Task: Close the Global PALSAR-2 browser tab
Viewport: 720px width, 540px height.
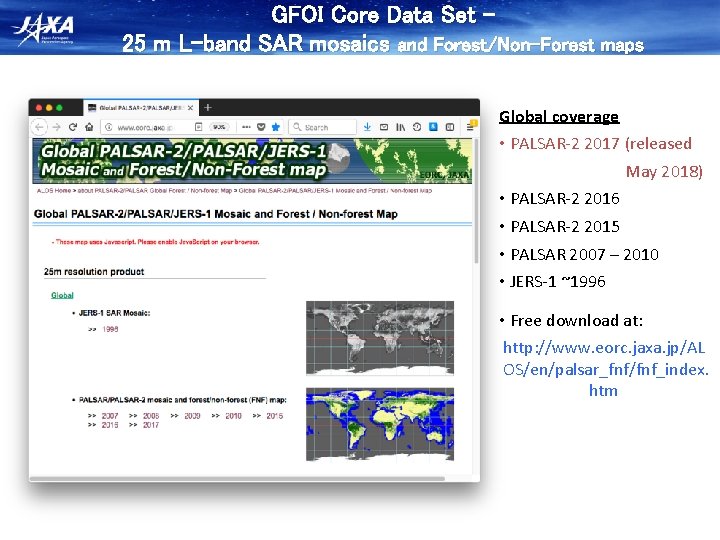Action: click(x=190, y=108)
